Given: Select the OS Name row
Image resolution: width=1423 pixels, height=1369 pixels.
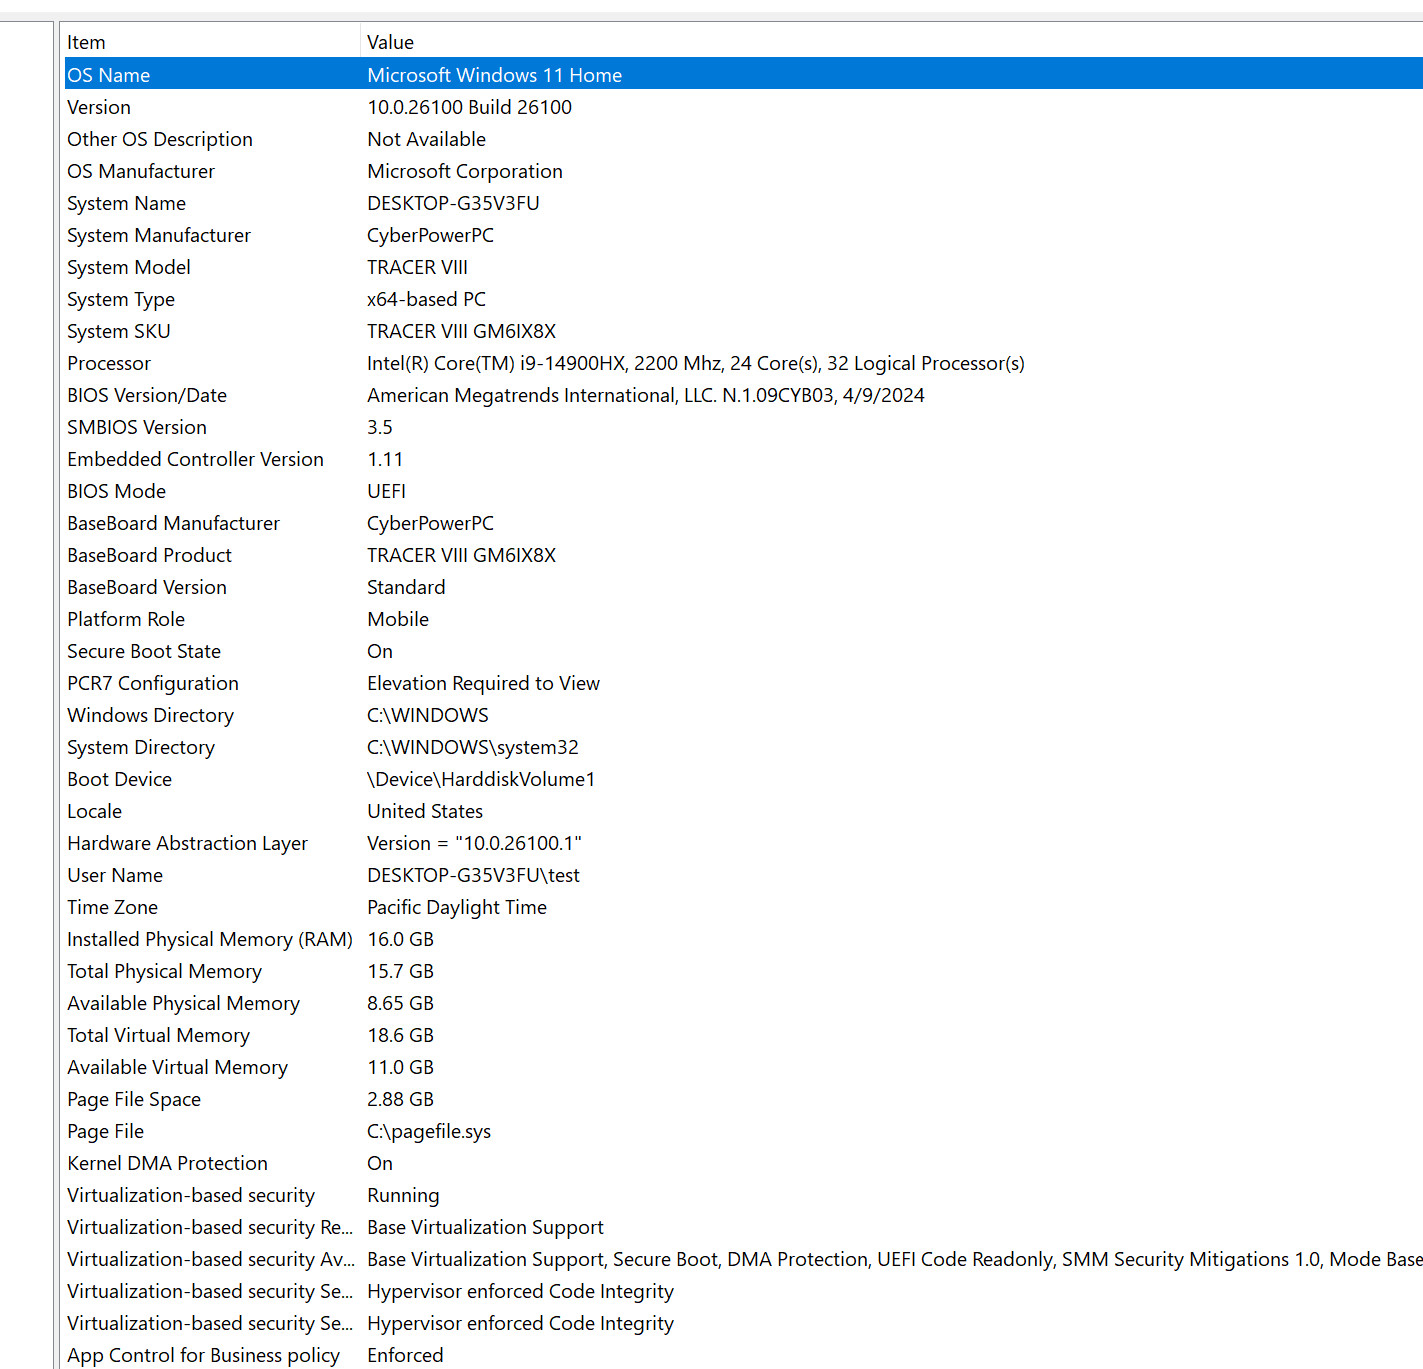Looking at the screenshot, I should tap(743, 75).
